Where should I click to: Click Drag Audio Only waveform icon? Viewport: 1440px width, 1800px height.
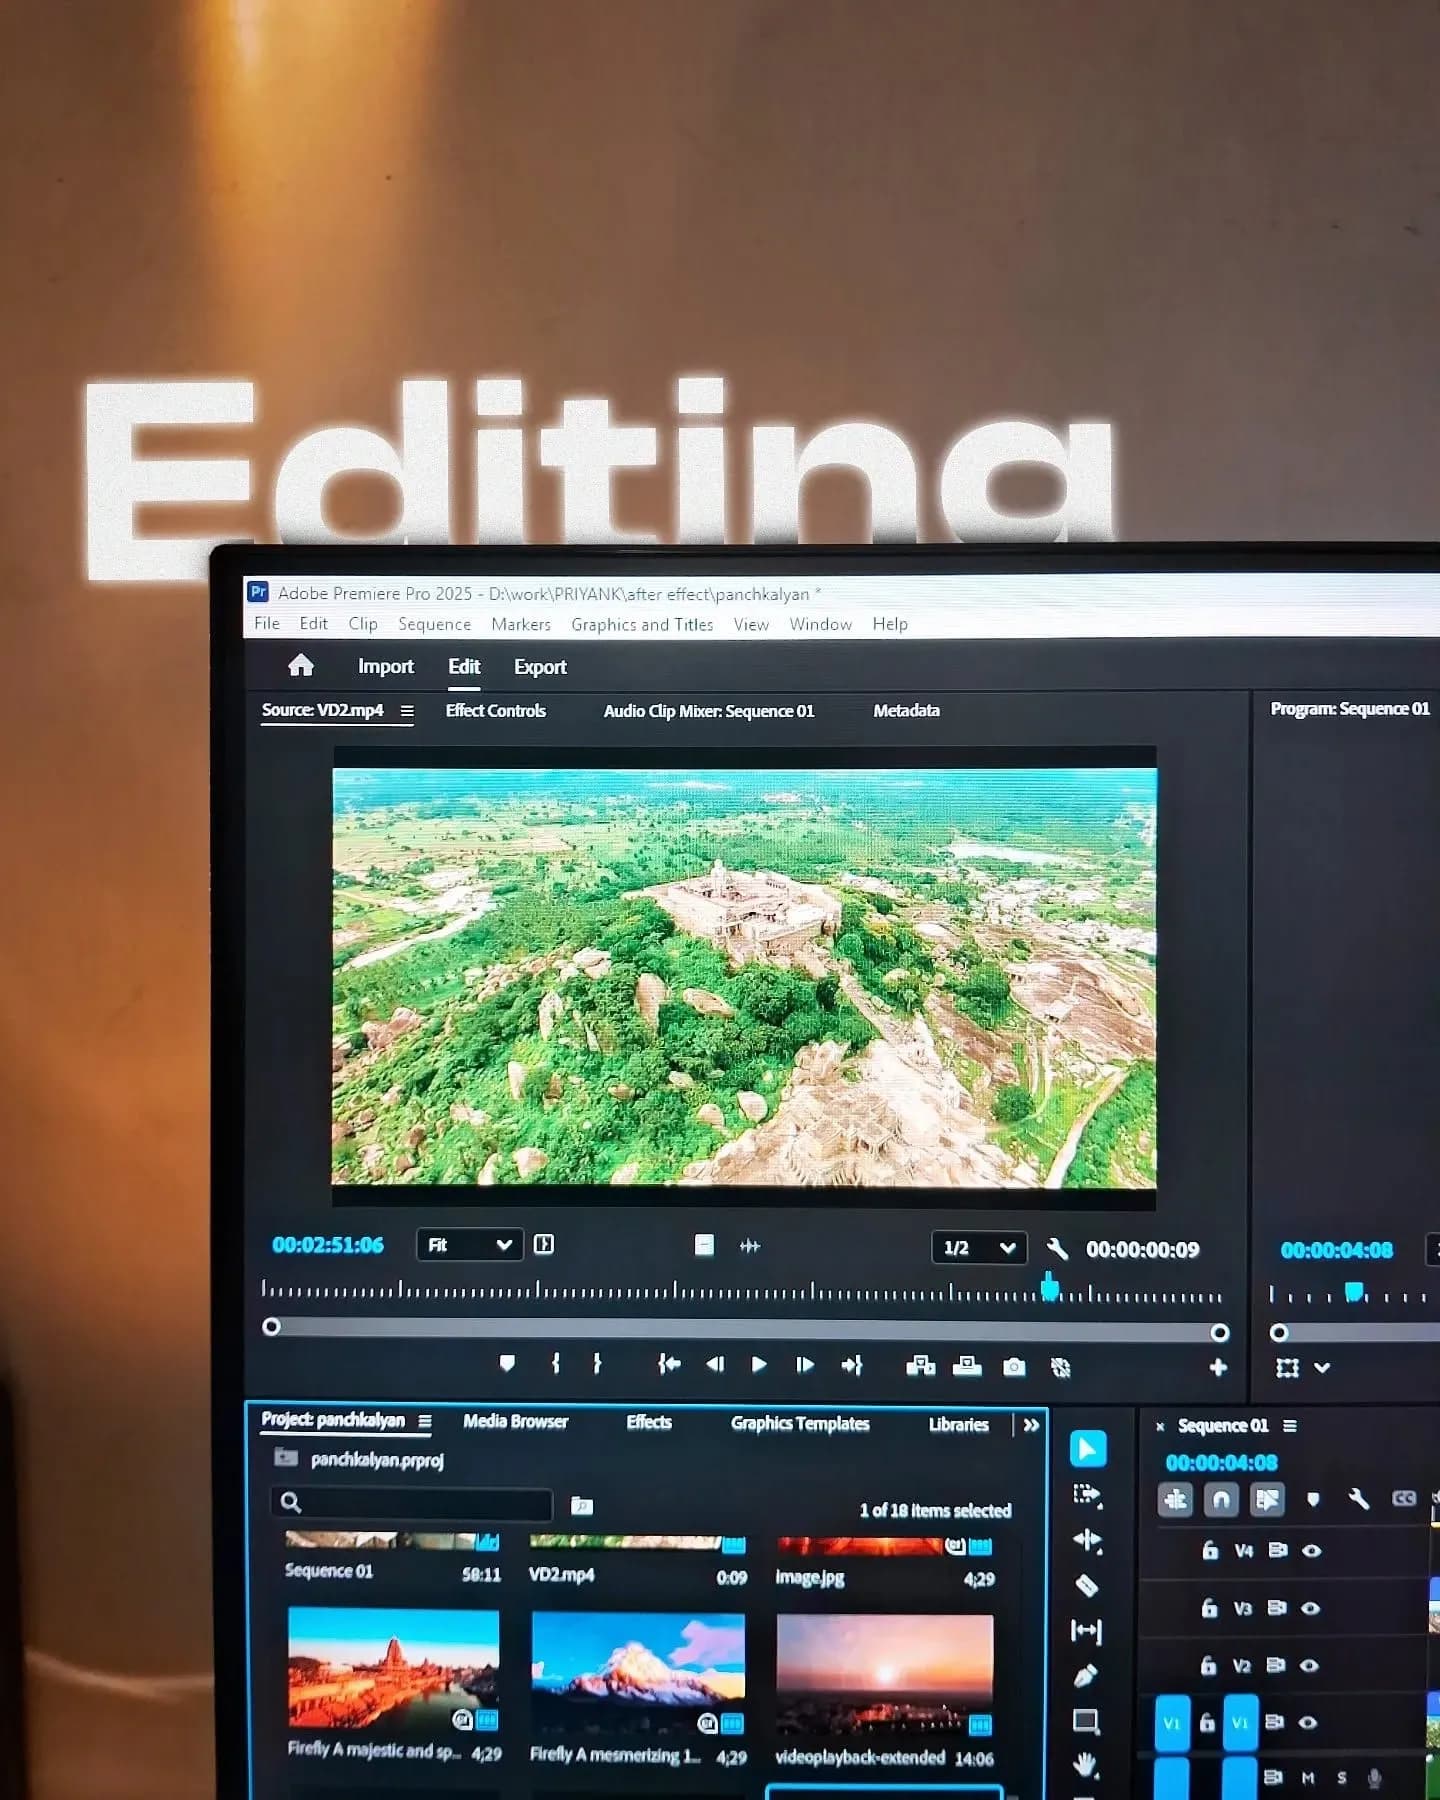[x=750, y=1246]
